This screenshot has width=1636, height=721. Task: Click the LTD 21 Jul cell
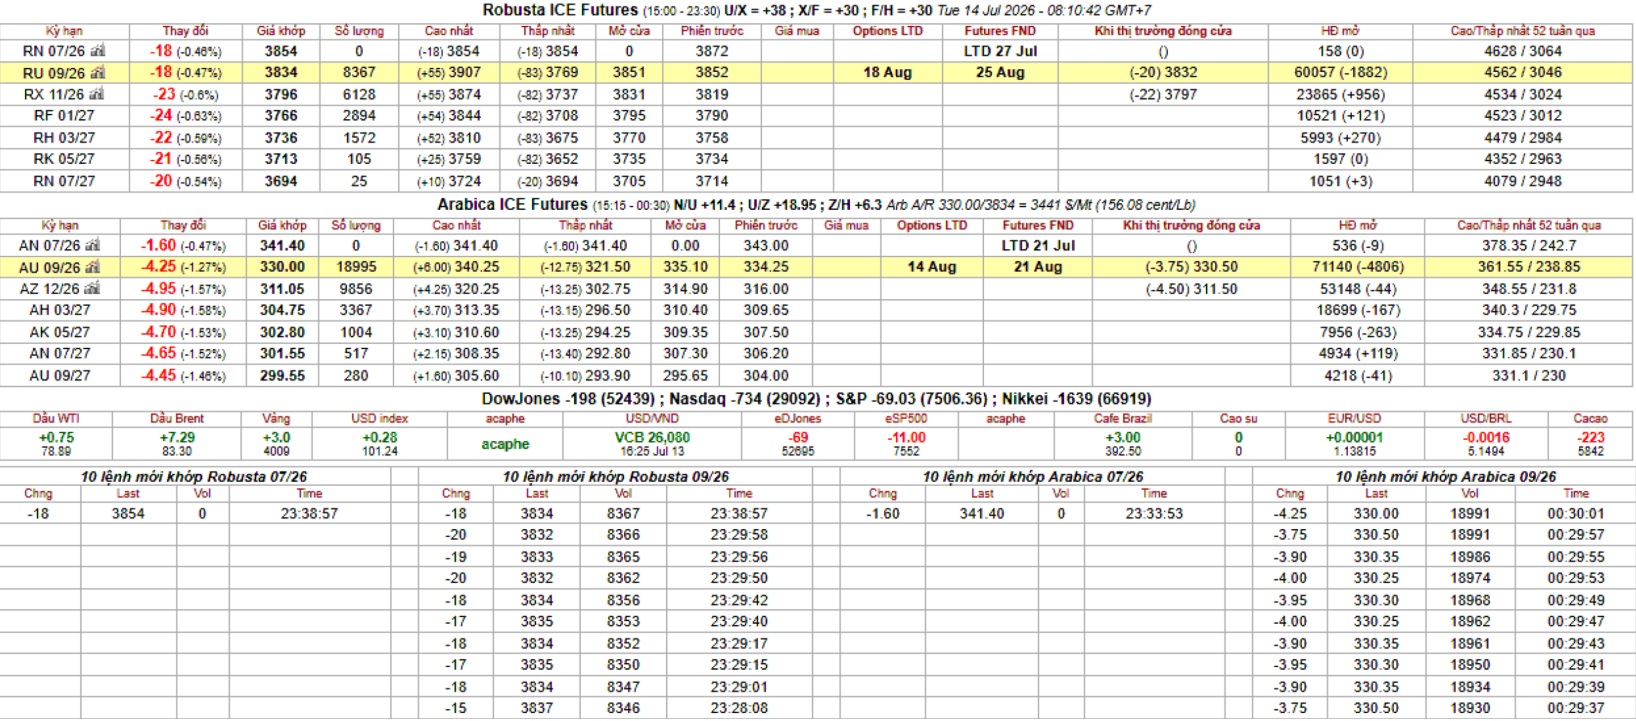(x=1038, y=245)
